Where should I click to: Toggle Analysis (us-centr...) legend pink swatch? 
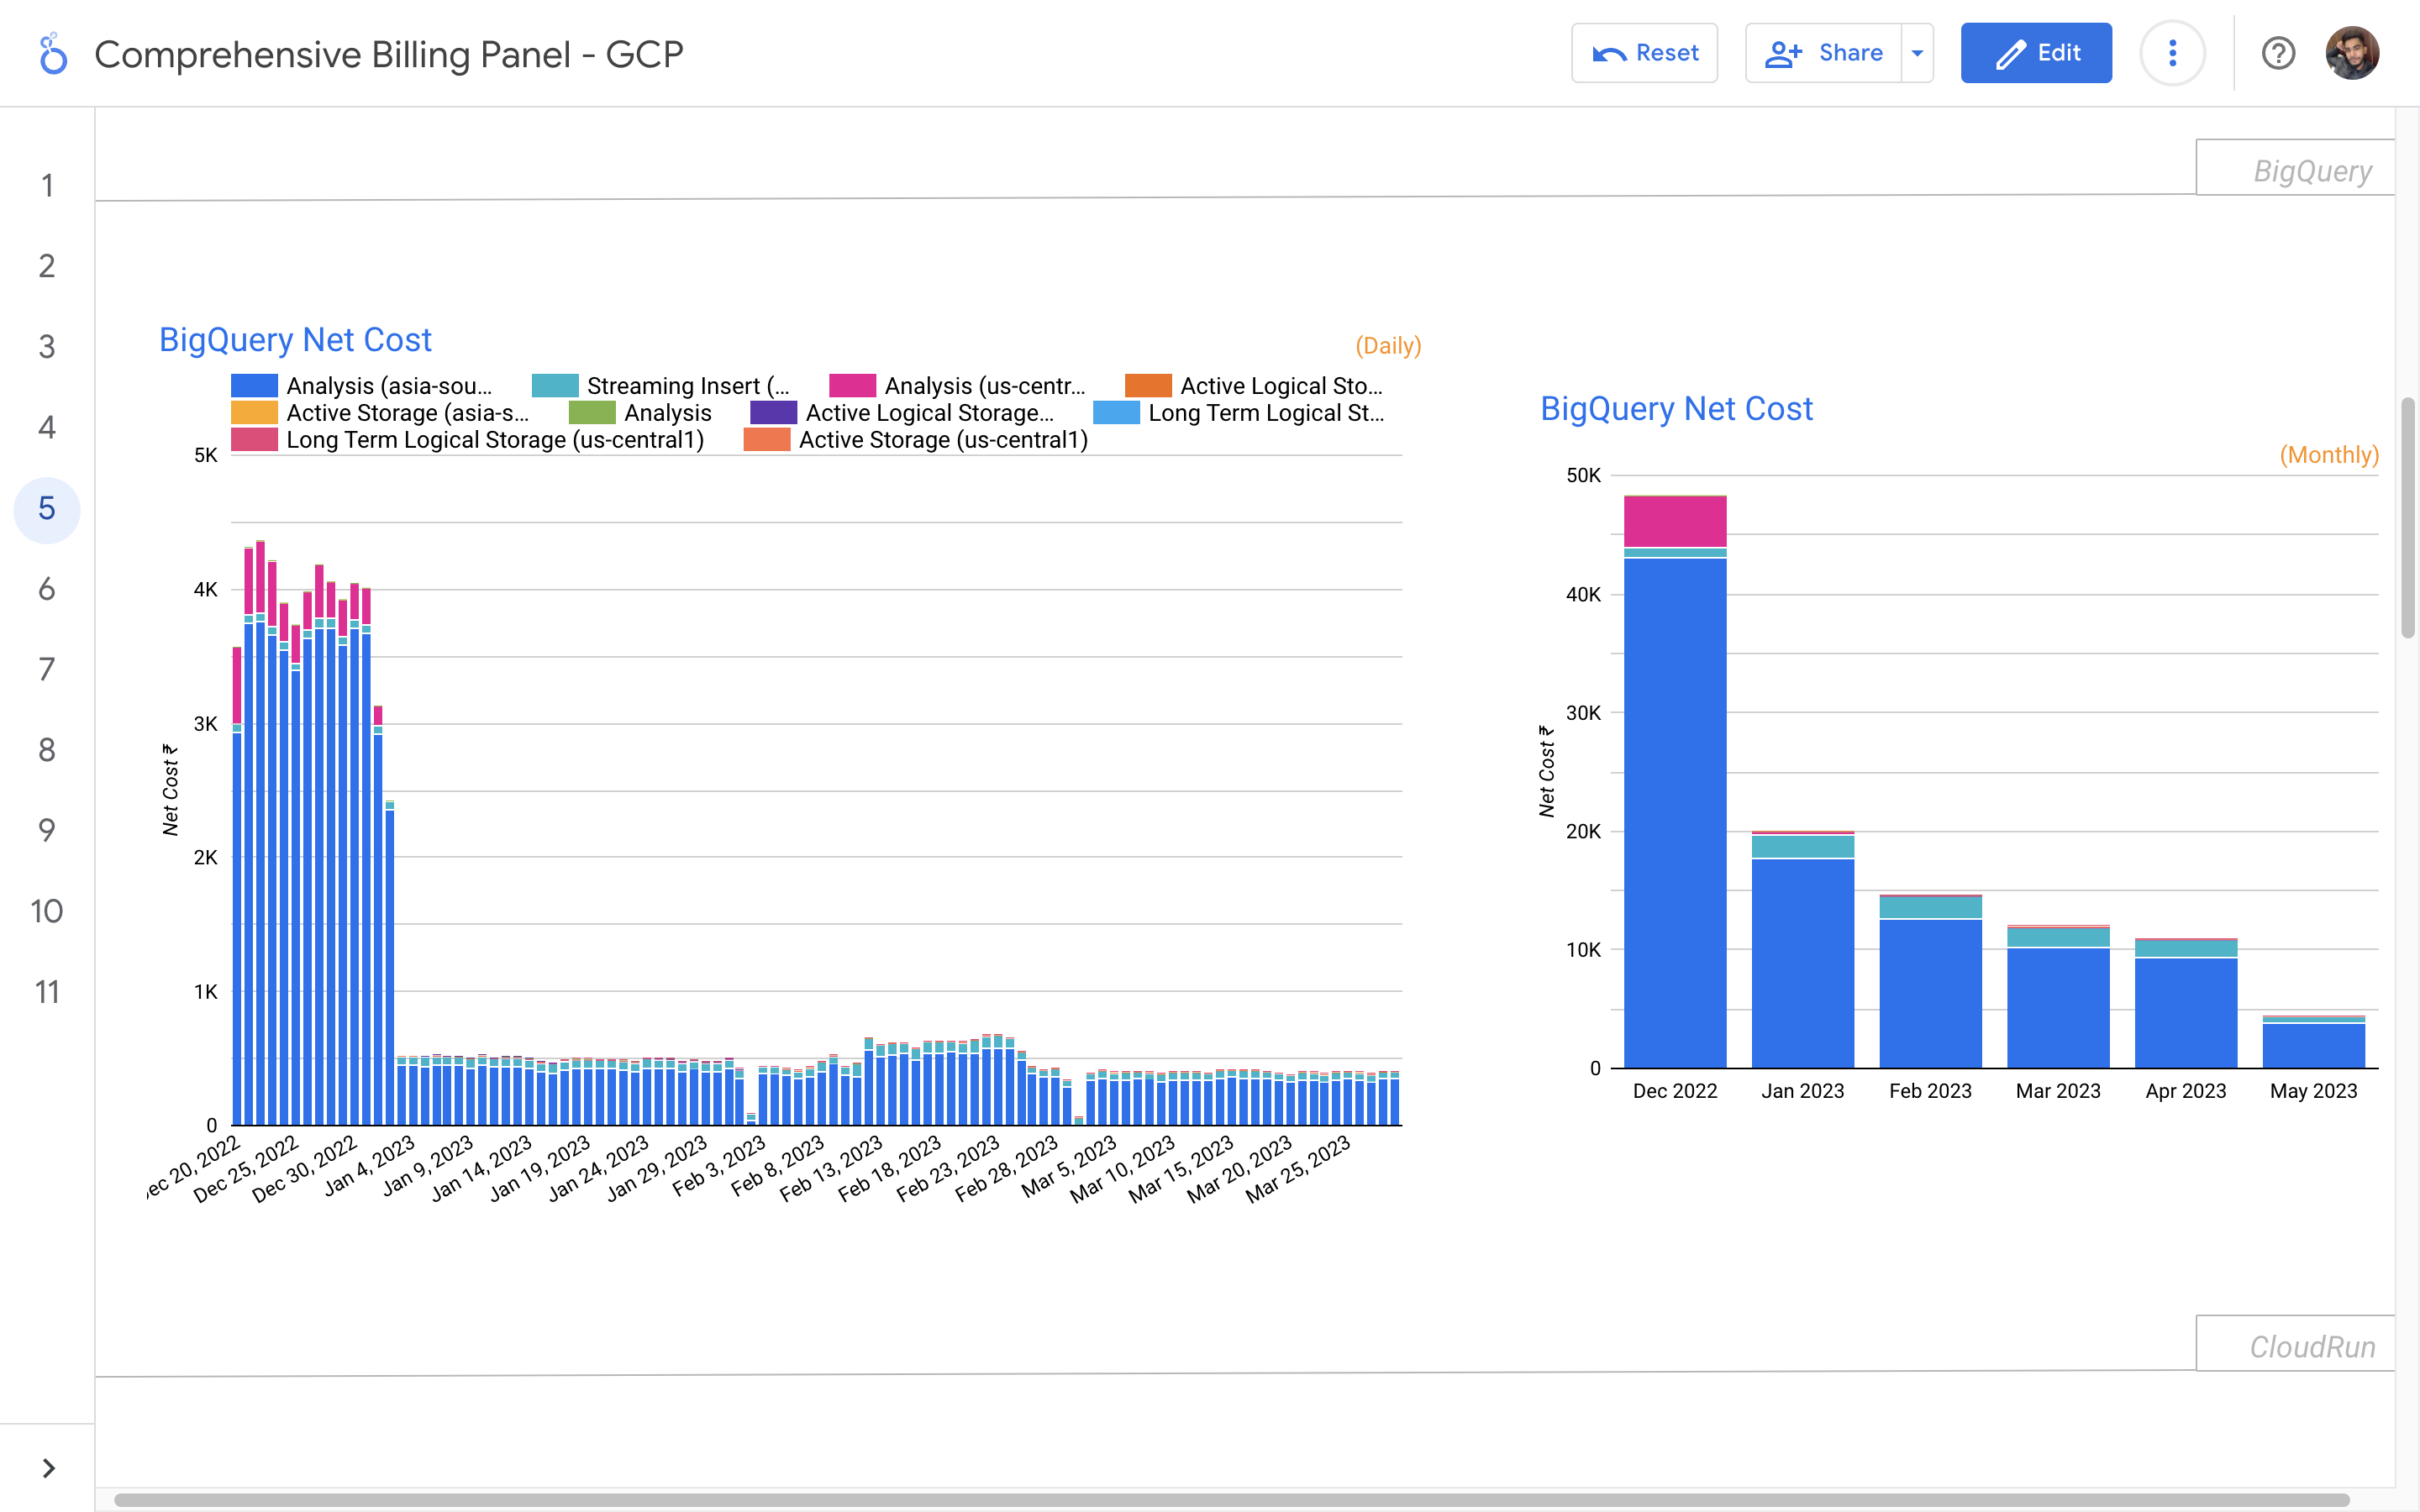[x=852, y=386]
